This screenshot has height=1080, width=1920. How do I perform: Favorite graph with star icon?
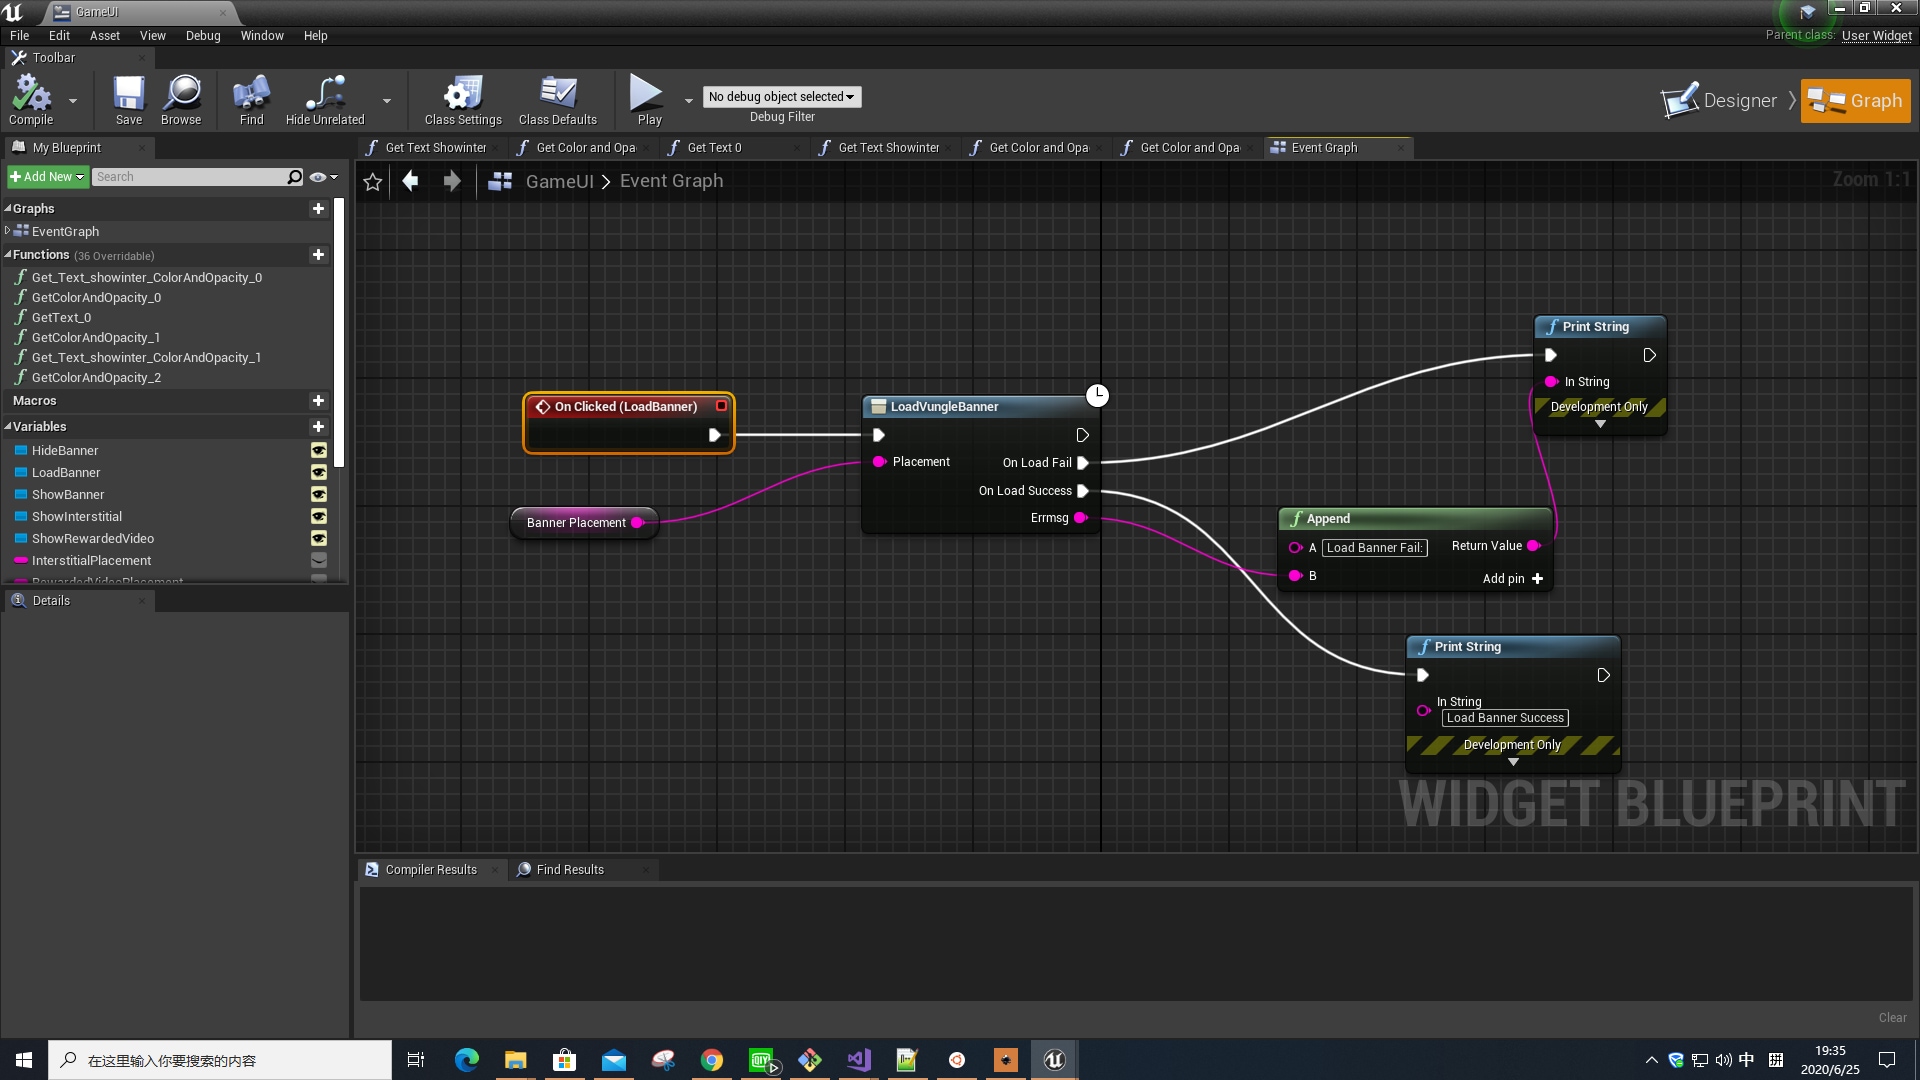[x=373, y=181]
